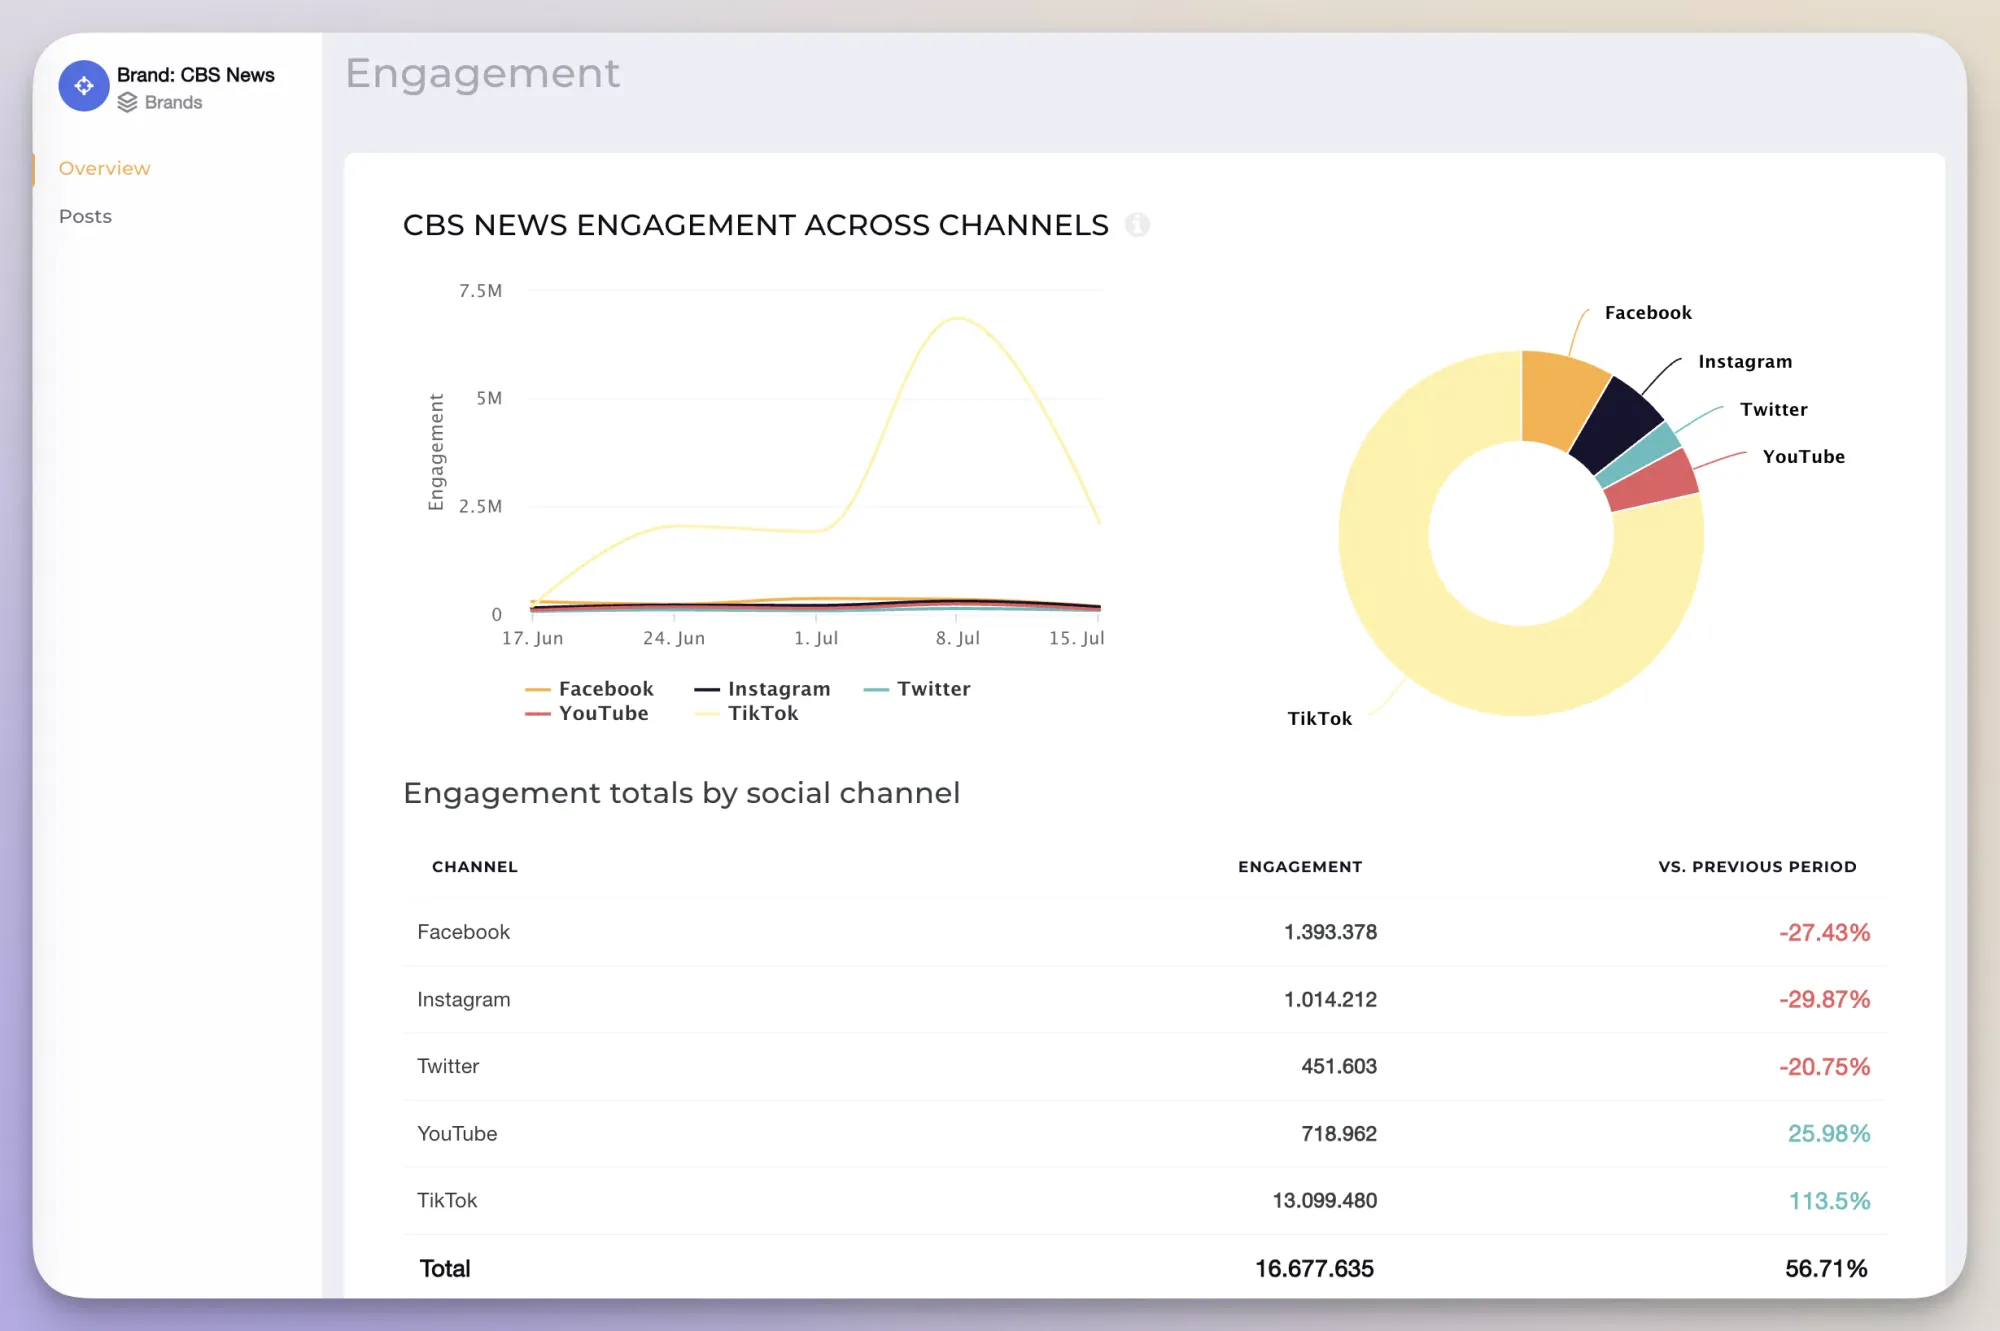The width and height of the screenshot is (2000, 1331).
Task: Open the Overview sidebar tab
Action: (x=104, y=169)
